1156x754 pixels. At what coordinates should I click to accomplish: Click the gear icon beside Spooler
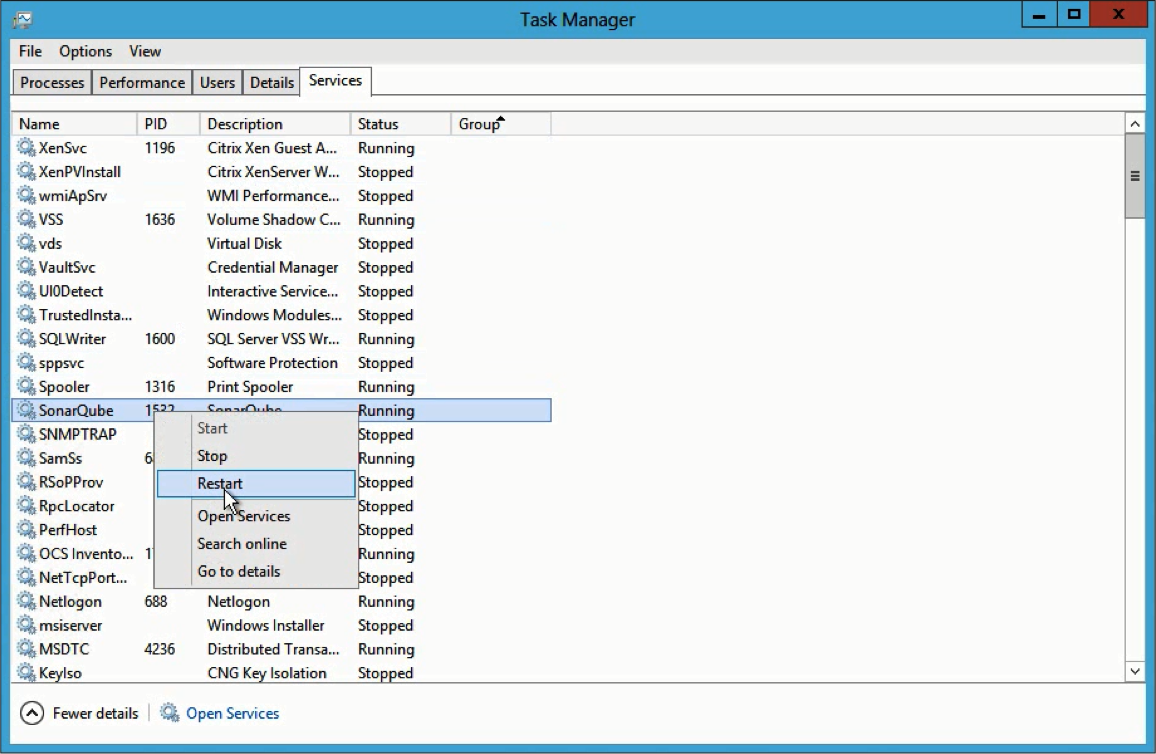pos(27,386)
